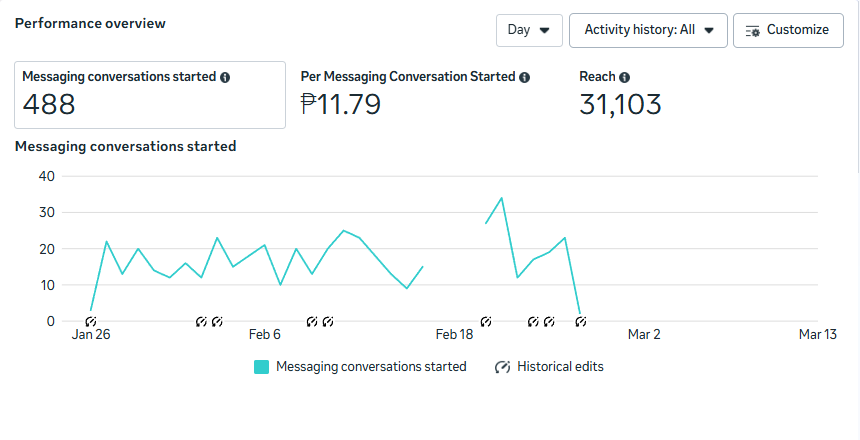Click the Customize button
The height and width of the screenshot is (440, 860).
tap(787, 30)
